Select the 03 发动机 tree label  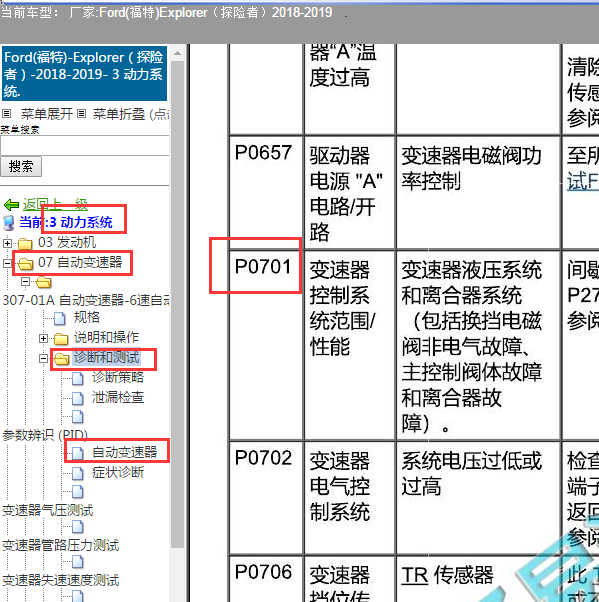67,242
